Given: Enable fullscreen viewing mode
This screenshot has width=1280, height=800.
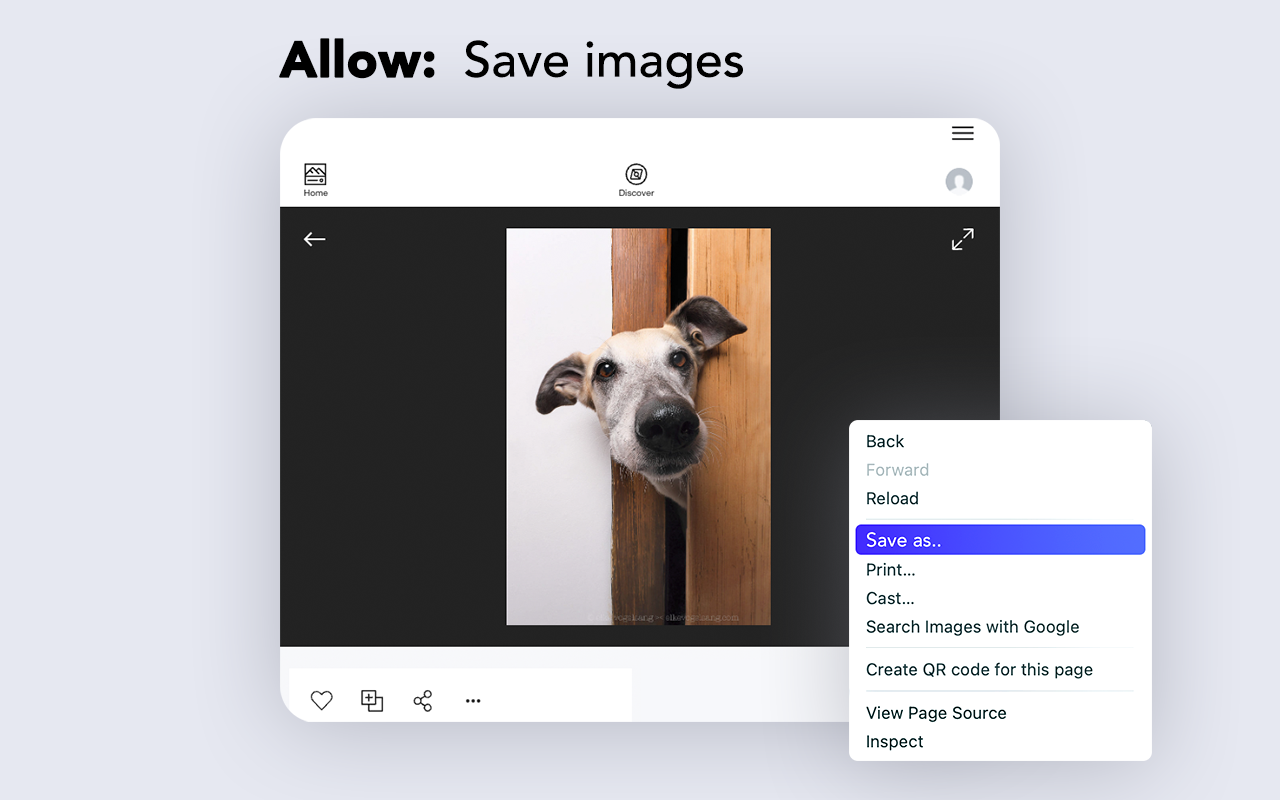Looking at the screenshot, I should (x=962, y=239).
